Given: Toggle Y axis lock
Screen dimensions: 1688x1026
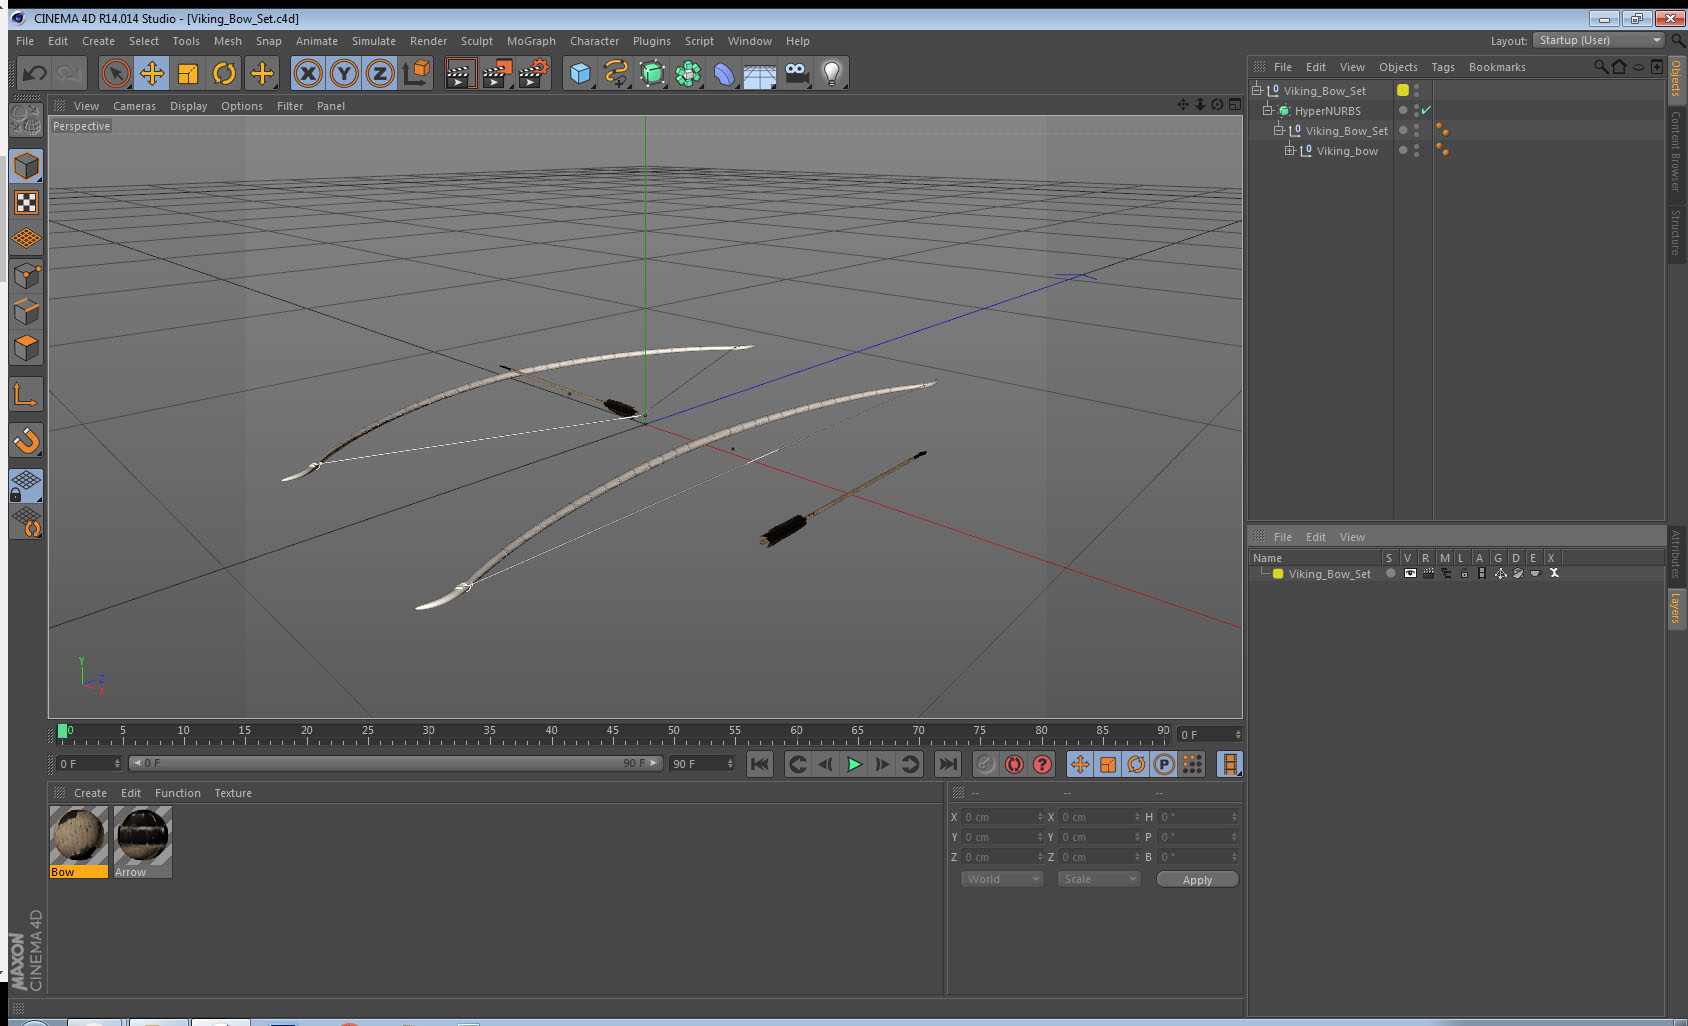Looking at the screenshot, I should click(344, 73).
